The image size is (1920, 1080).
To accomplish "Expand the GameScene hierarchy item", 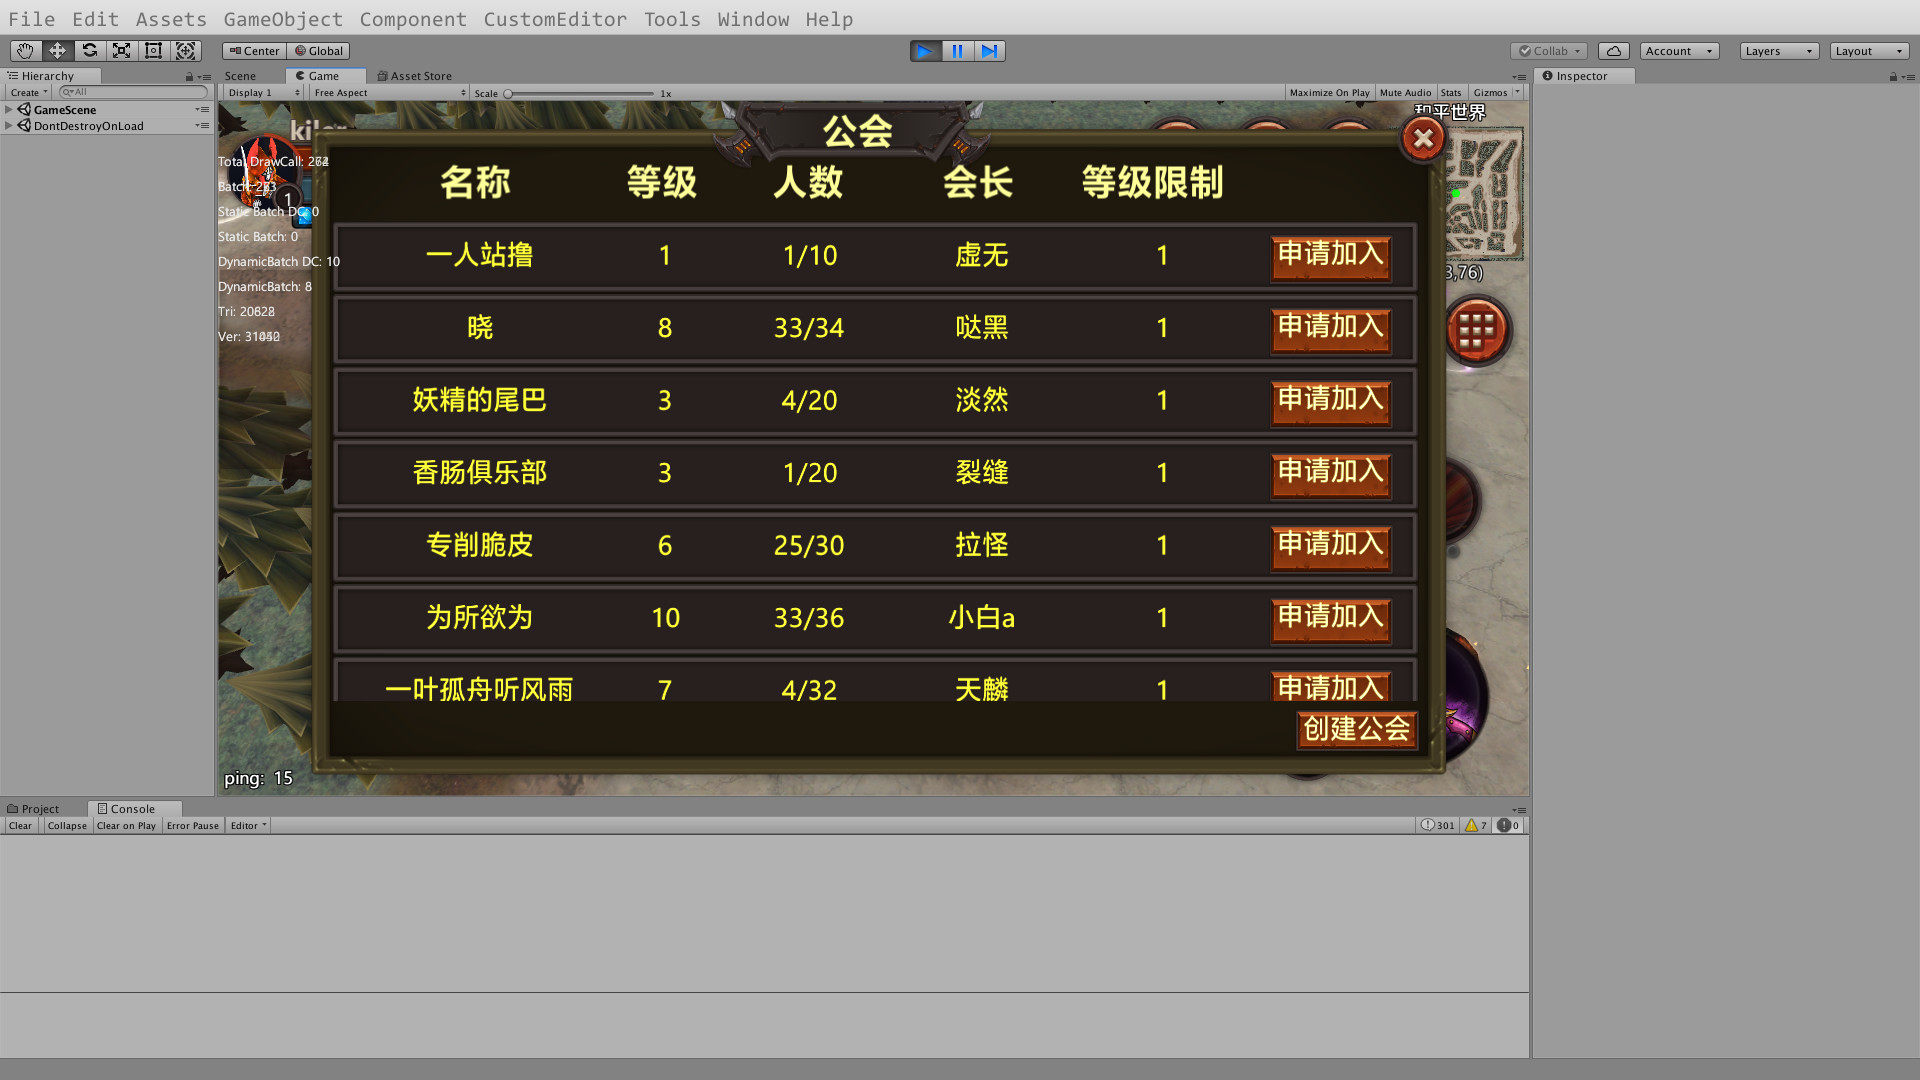I will pos(9,110).
